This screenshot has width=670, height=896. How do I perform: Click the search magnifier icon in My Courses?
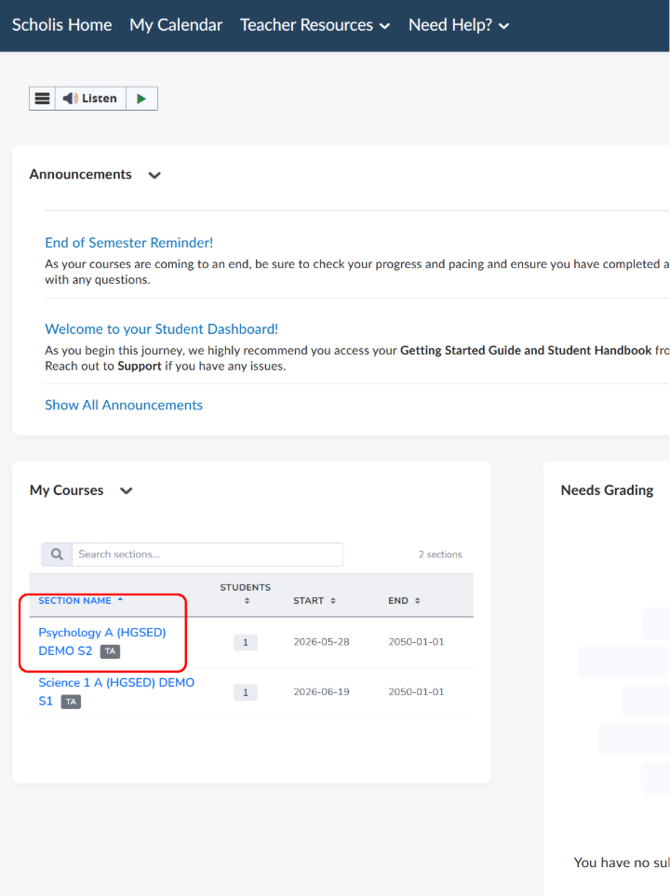pos(57,554)
